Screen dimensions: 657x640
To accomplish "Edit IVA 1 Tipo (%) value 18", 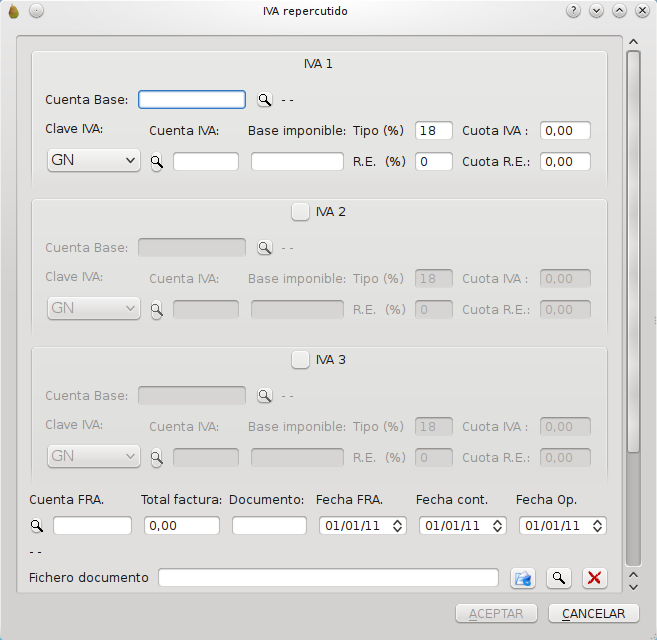I will click(x=434, y=131).
